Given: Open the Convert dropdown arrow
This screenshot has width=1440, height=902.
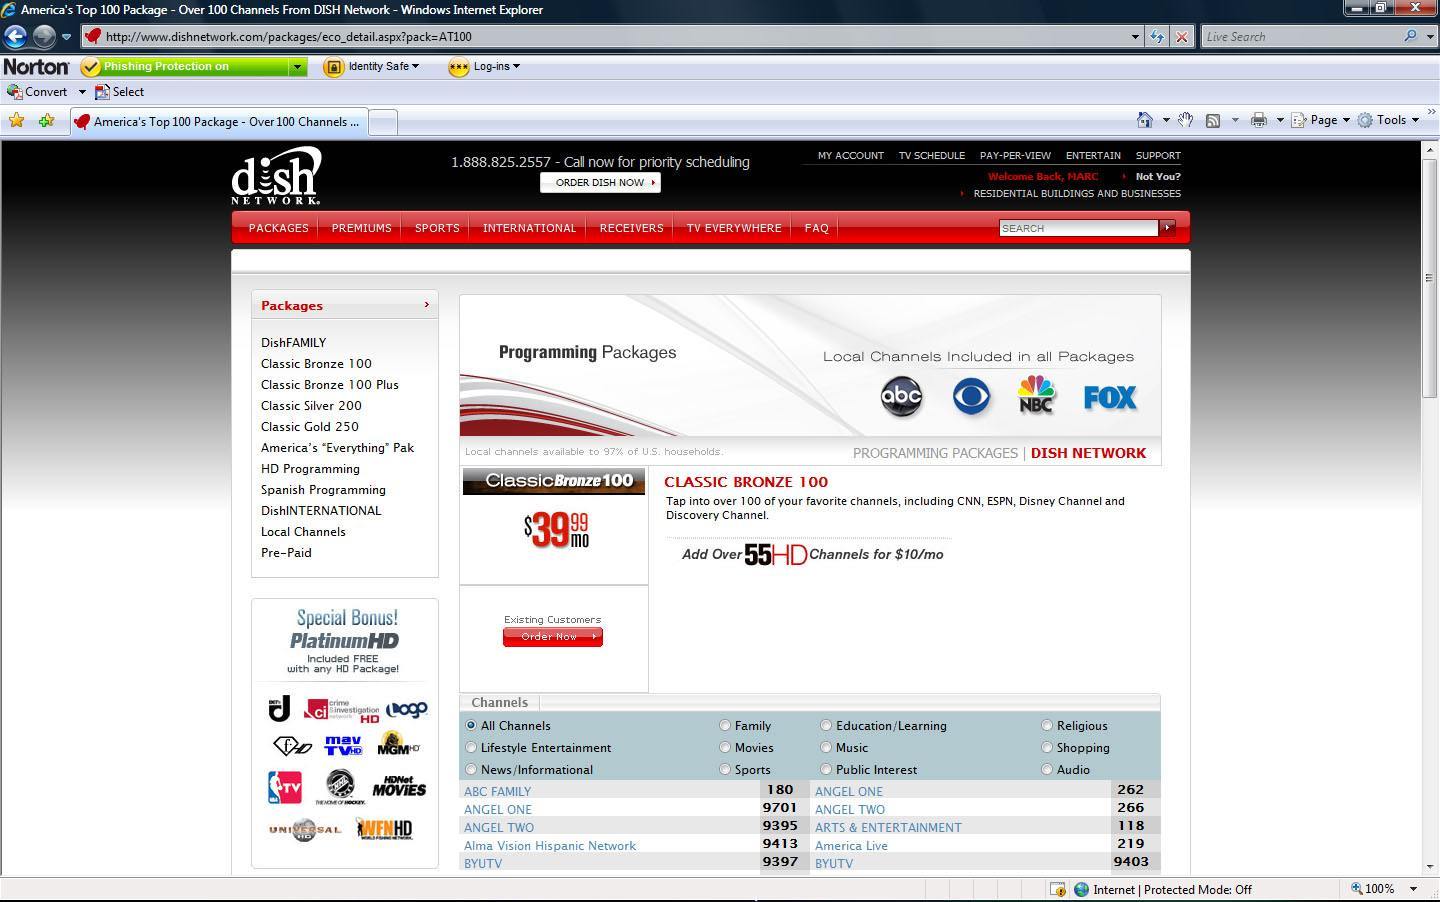Looking at the screenshot, I should [x=82, y=92].
